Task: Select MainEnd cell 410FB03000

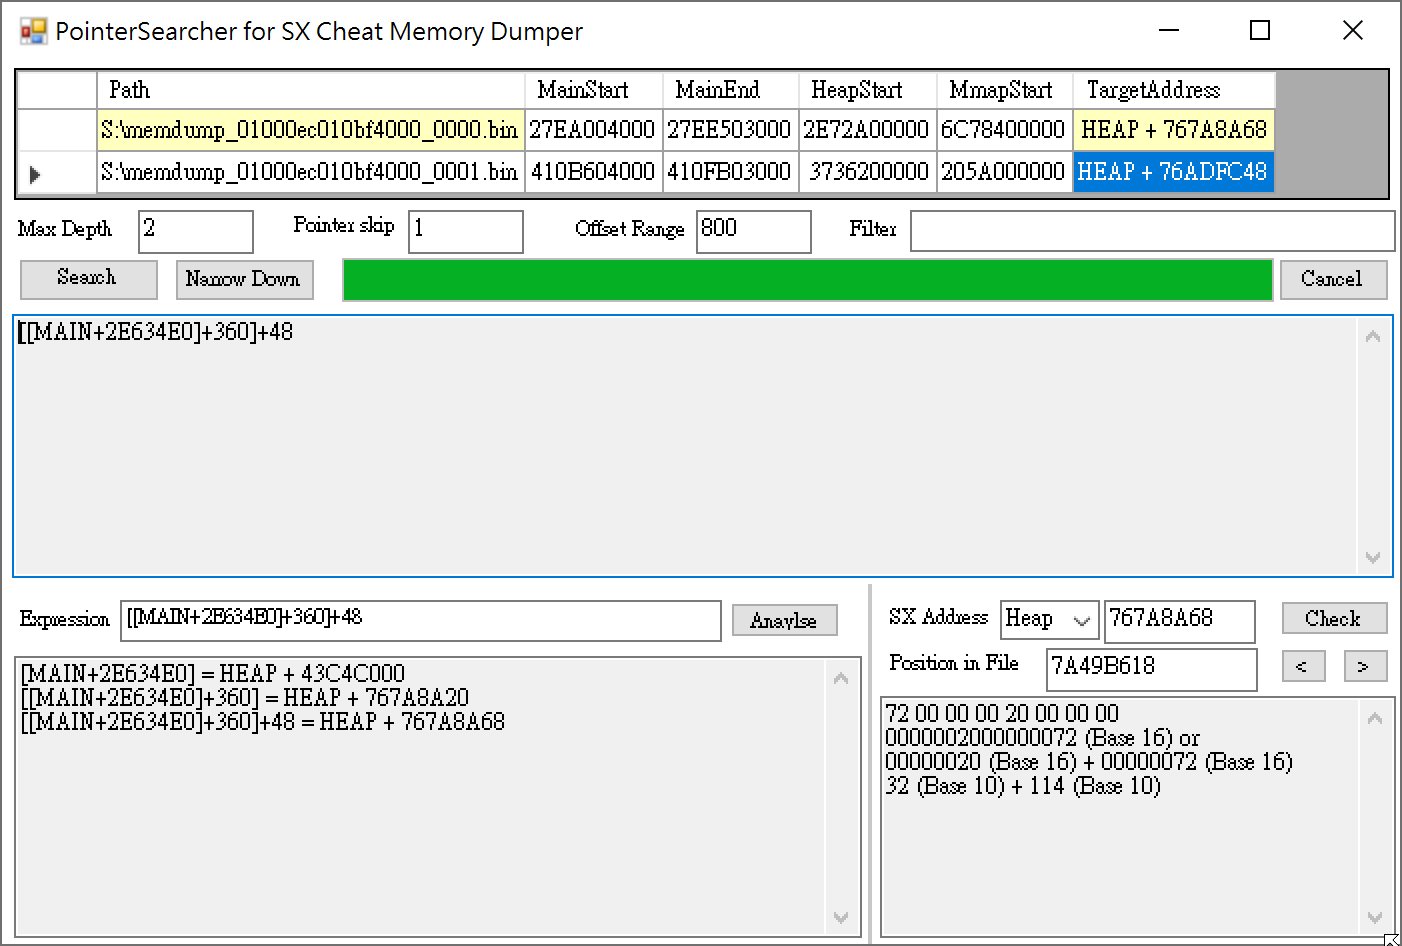Action: [731, 172]
